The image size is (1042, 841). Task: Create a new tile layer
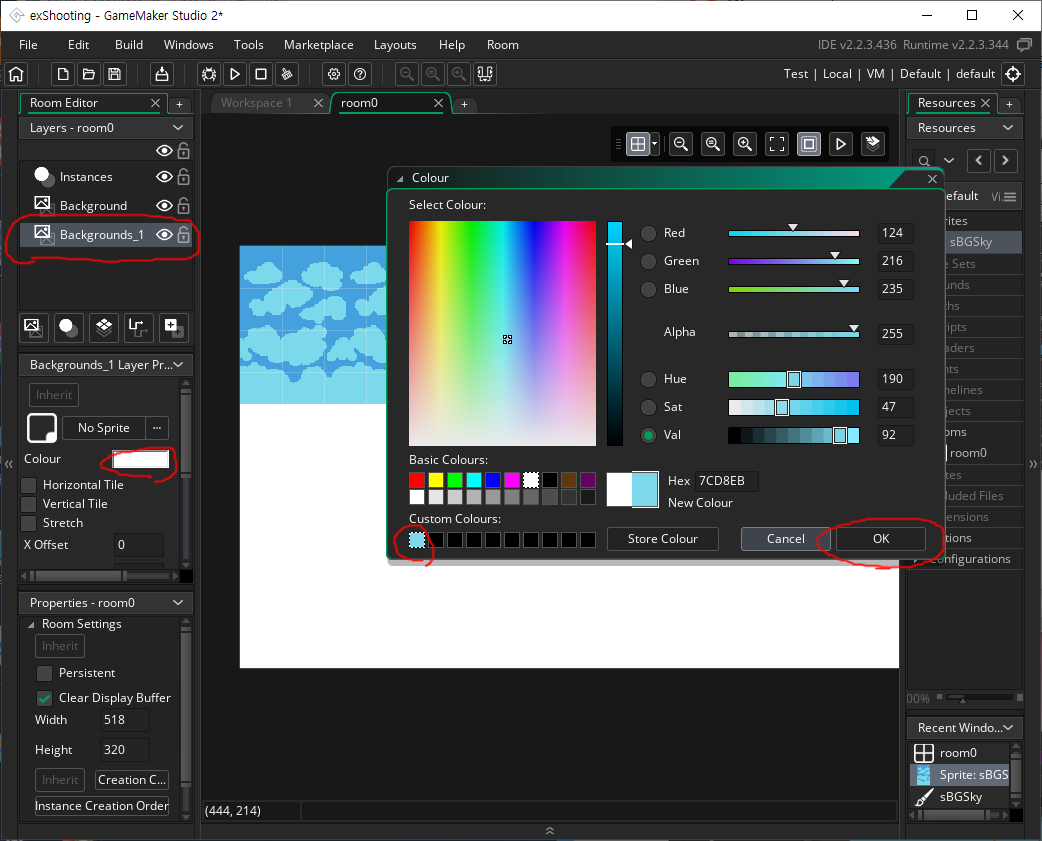(x=103, y=327)
